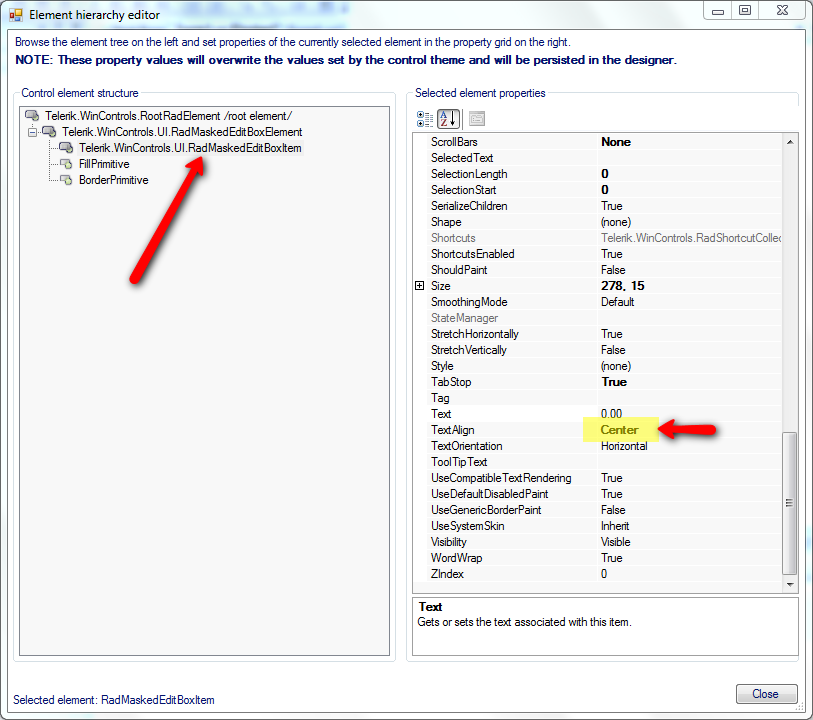
Task: Minimize the Element hierarchy editor window
Action: click(718, 11)
